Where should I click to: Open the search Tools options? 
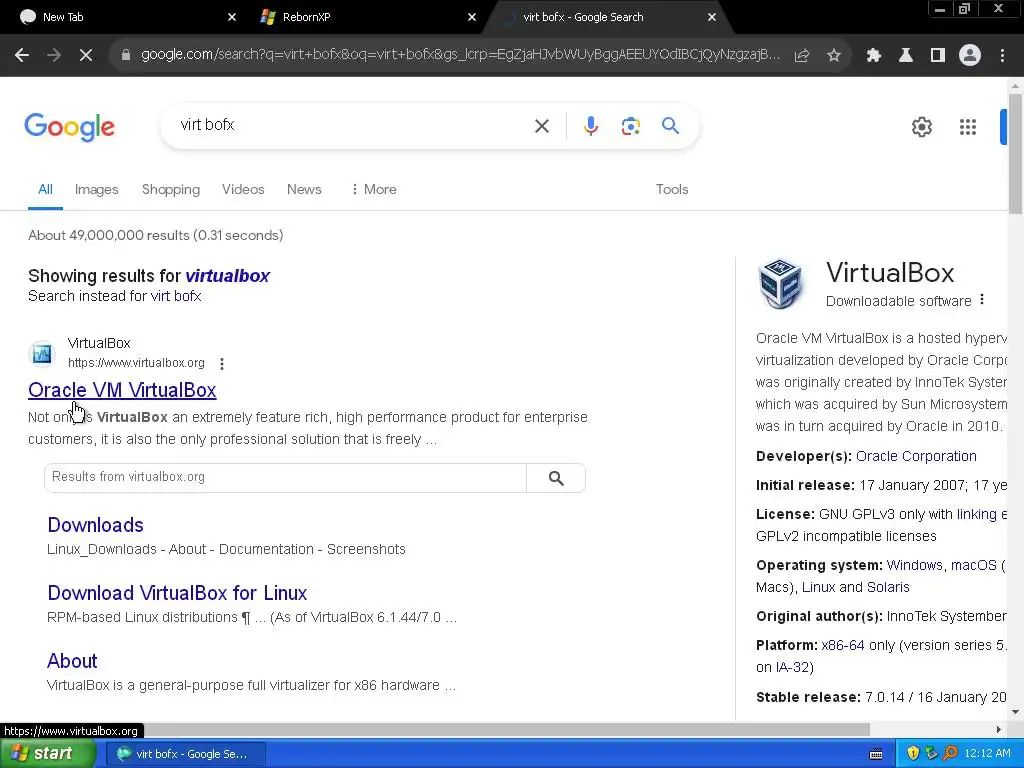672,189
